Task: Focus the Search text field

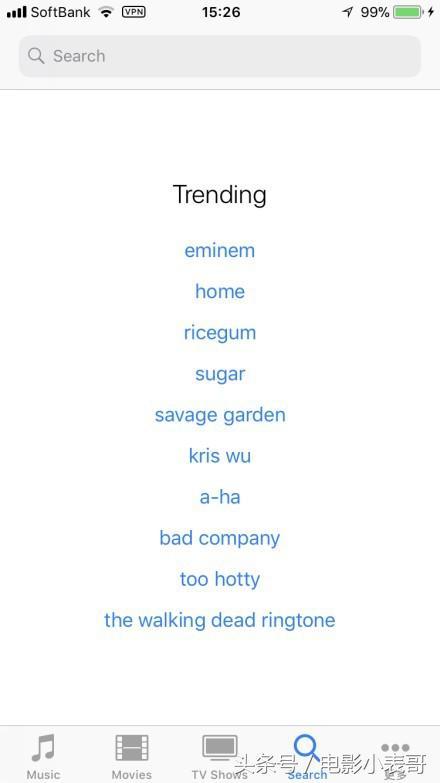Action: [x=220, y=56]
